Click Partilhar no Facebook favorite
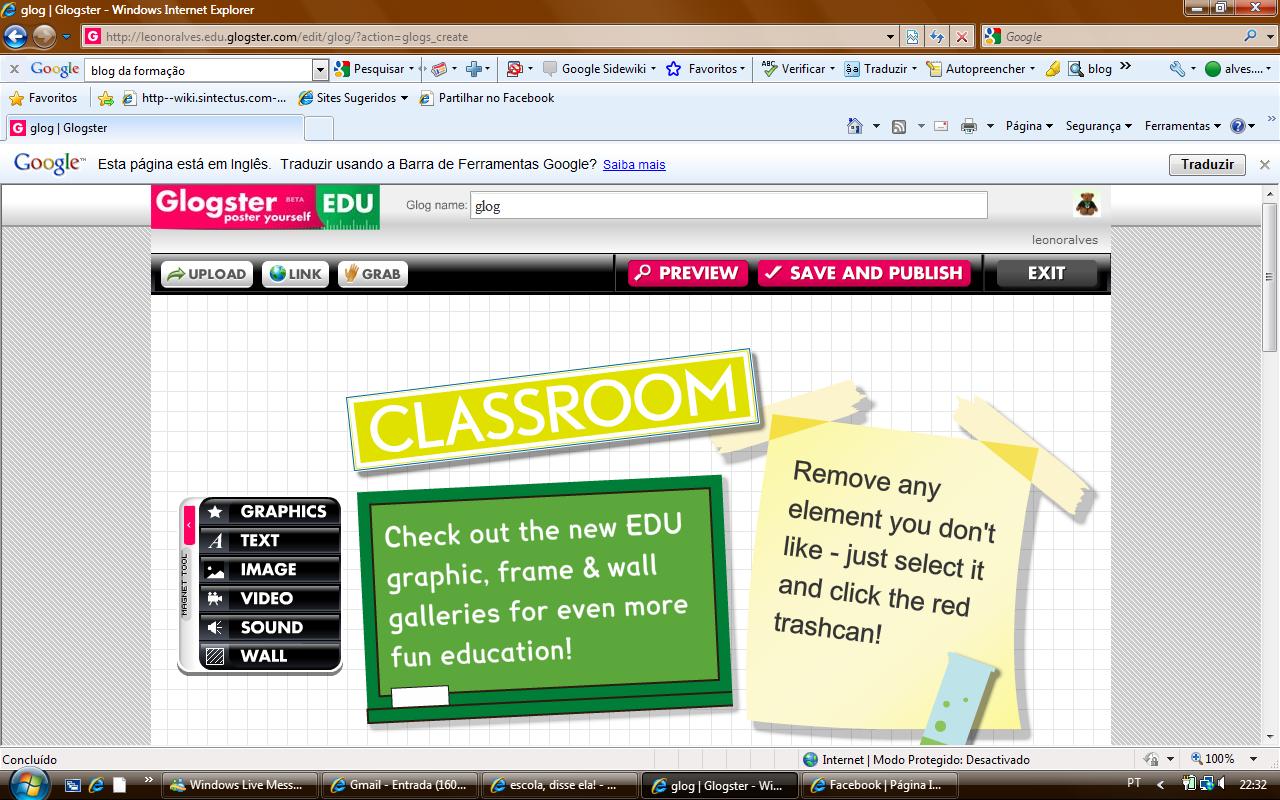The image size is (1280, 800). click(x=487, y=98)
